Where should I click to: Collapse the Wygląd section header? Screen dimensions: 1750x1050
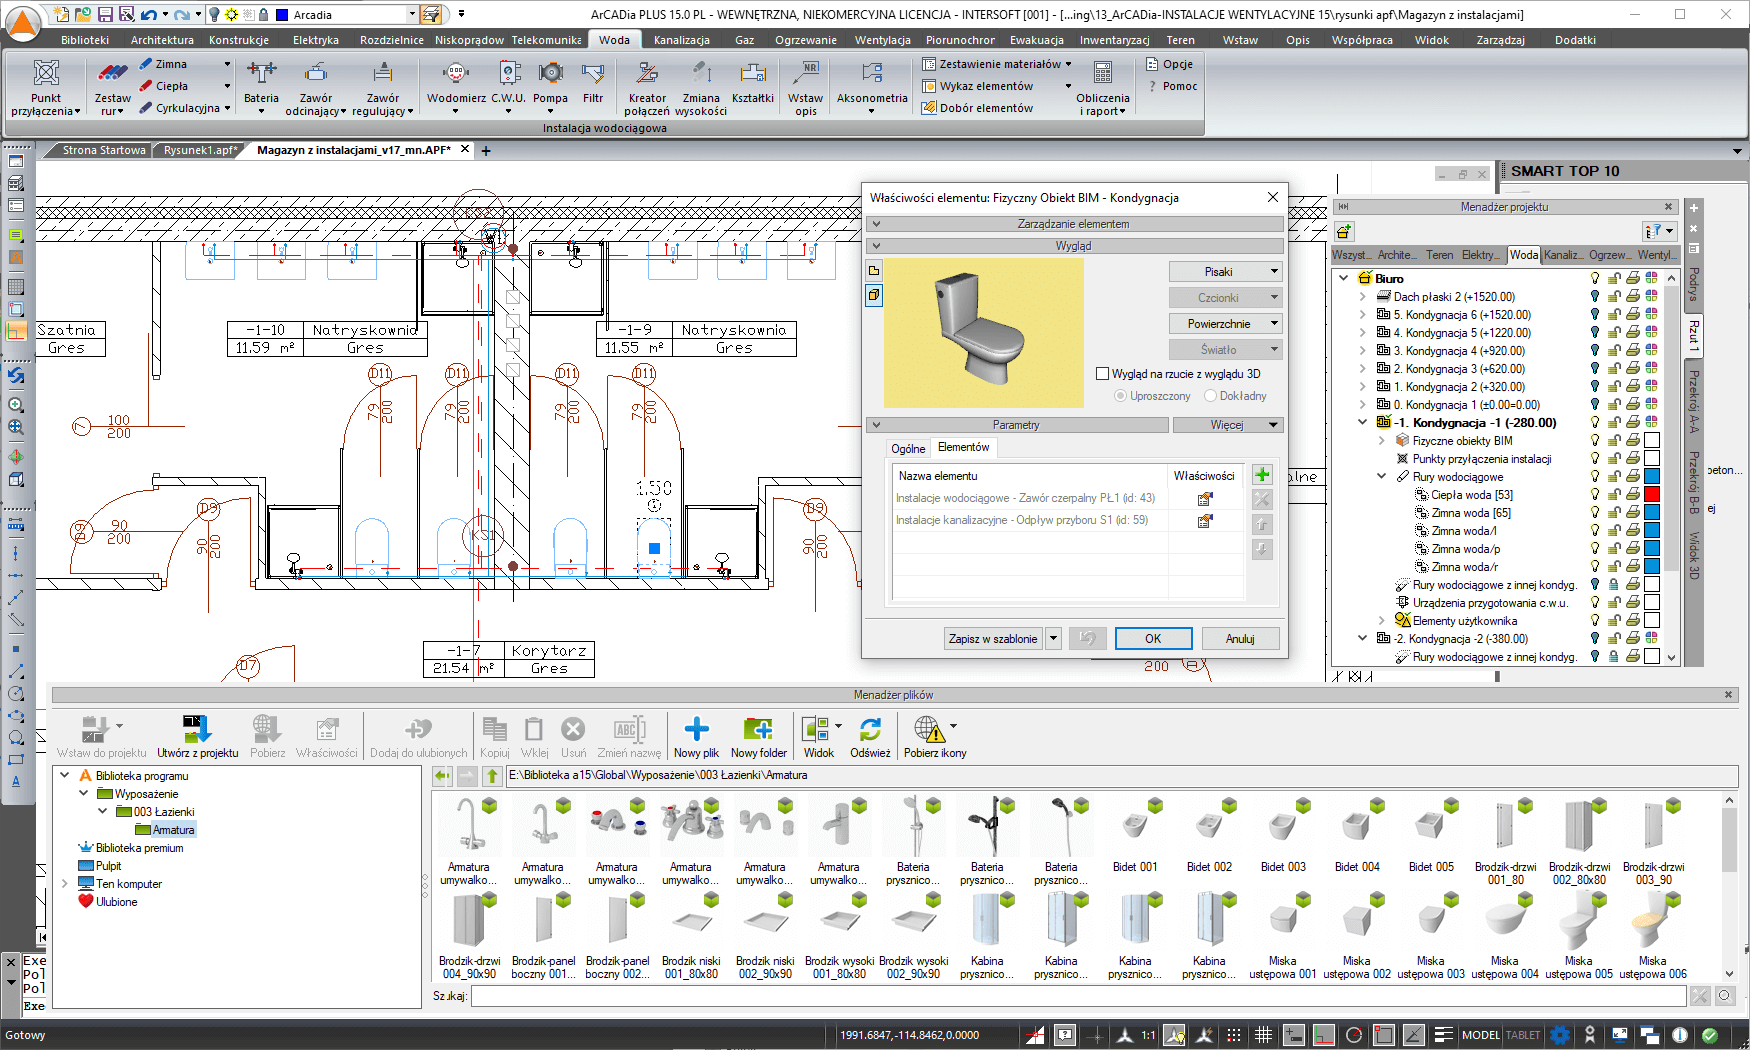tap(1074, 246)
